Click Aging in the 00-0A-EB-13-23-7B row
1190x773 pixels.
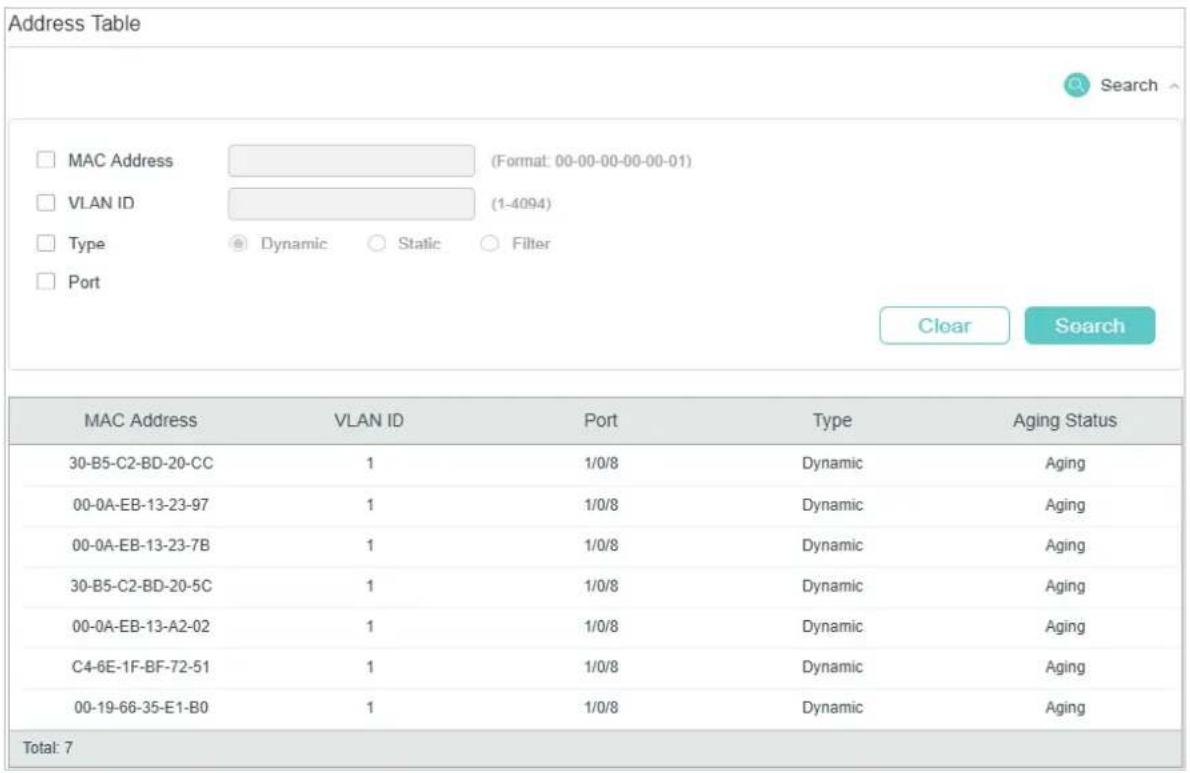(1065, 546)
